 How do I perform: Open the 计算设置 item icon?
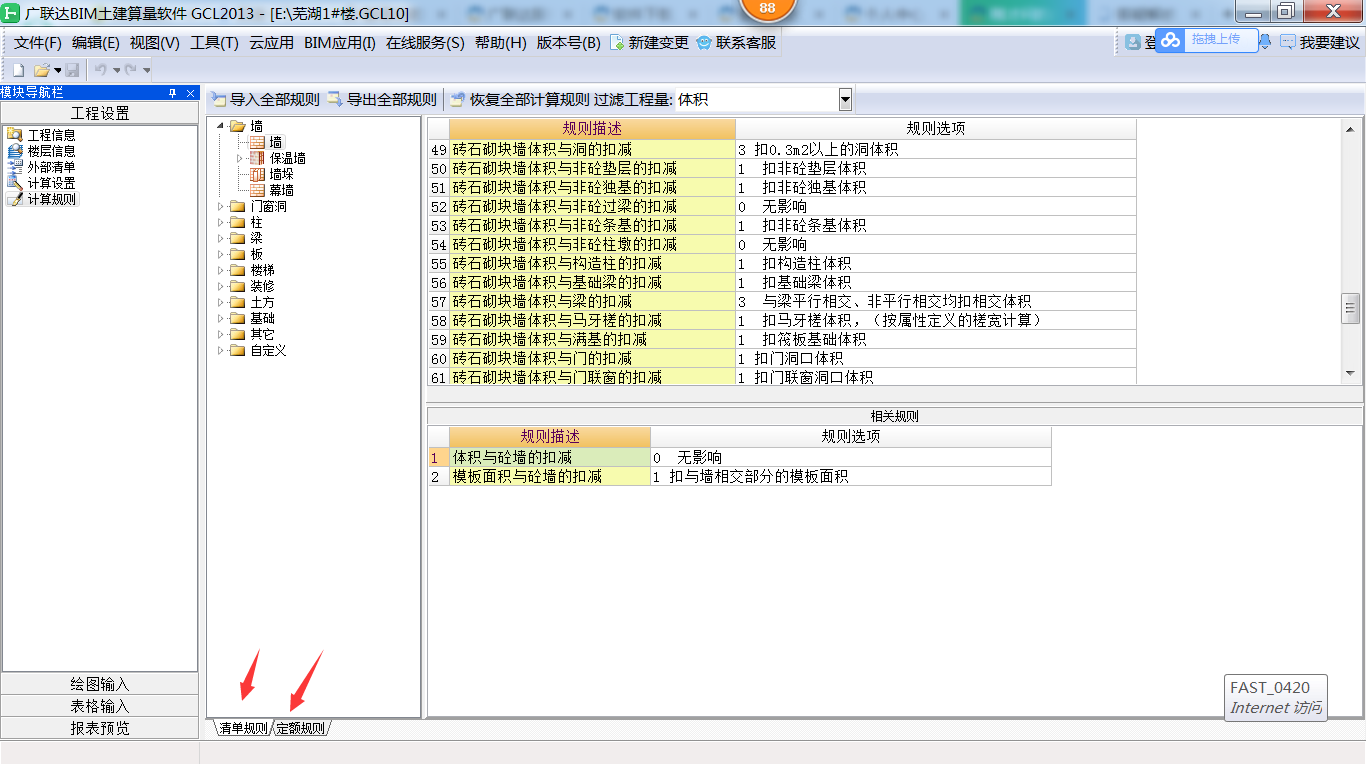(x=14, y=183)
